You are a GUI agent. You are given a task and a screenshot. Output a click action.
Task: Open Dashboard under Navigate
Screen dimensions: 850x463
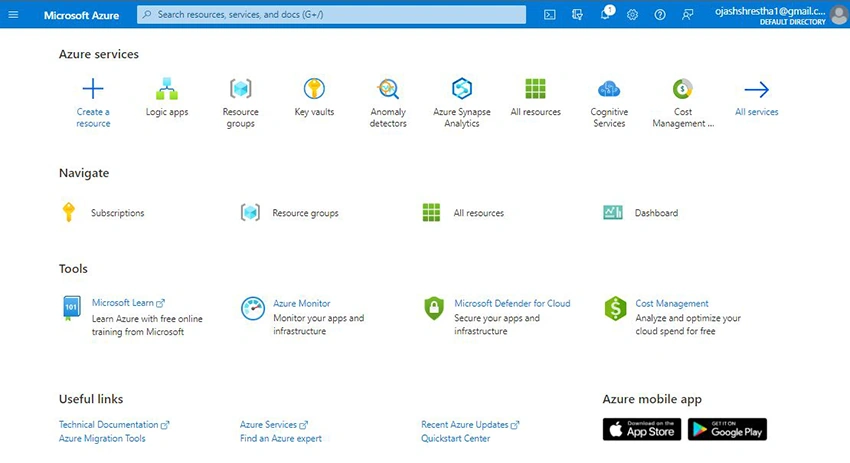(656, 213)
